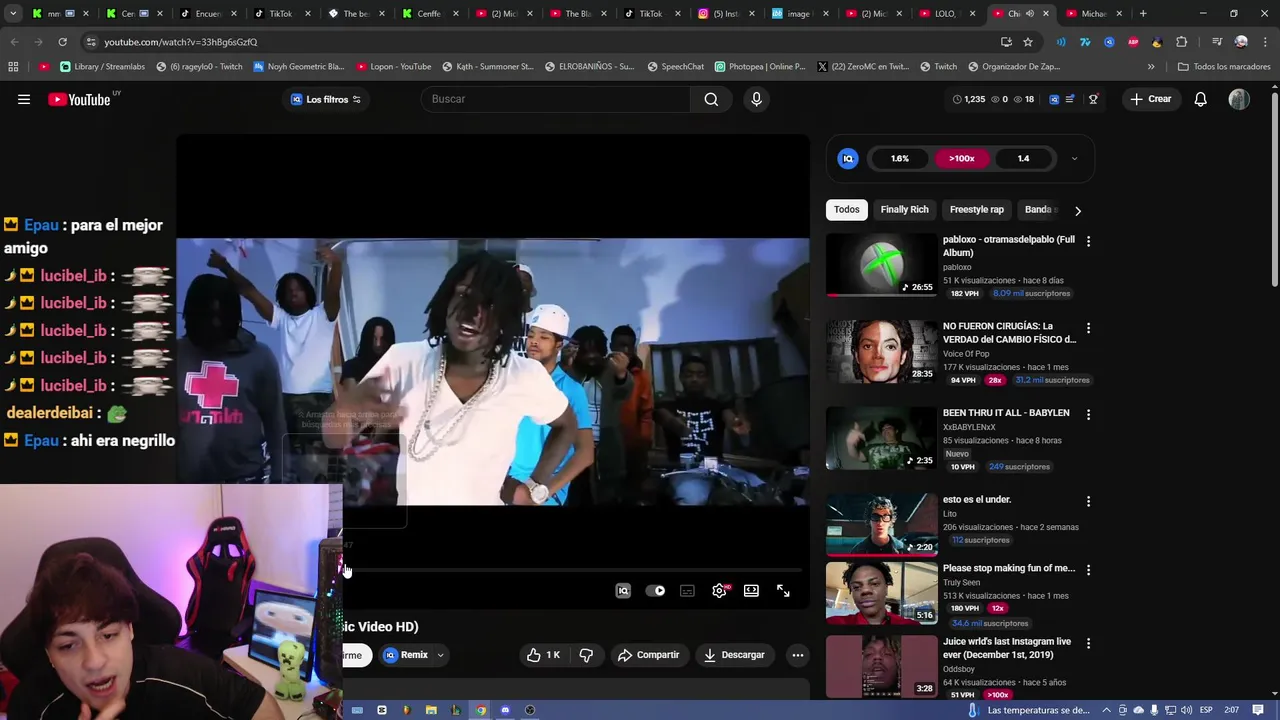This screenshot has width=1280, height=720.
Task: Click inside the Buscar search field
Action: tap(555, 99)
